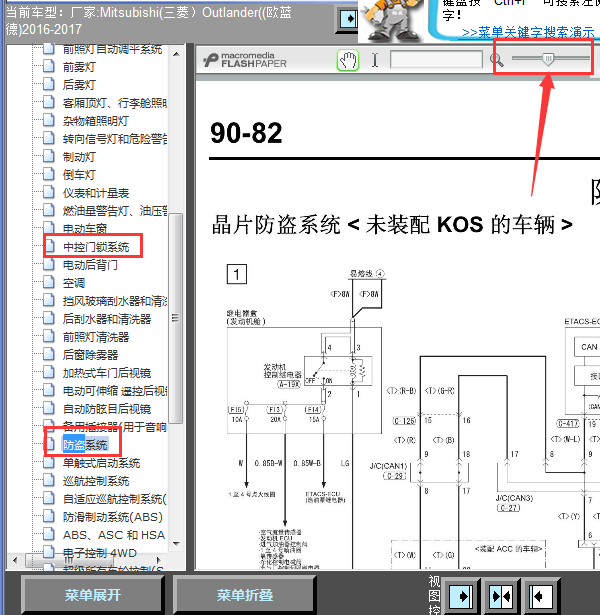Click the tree scrollbar down arrow

click(176, 544)
